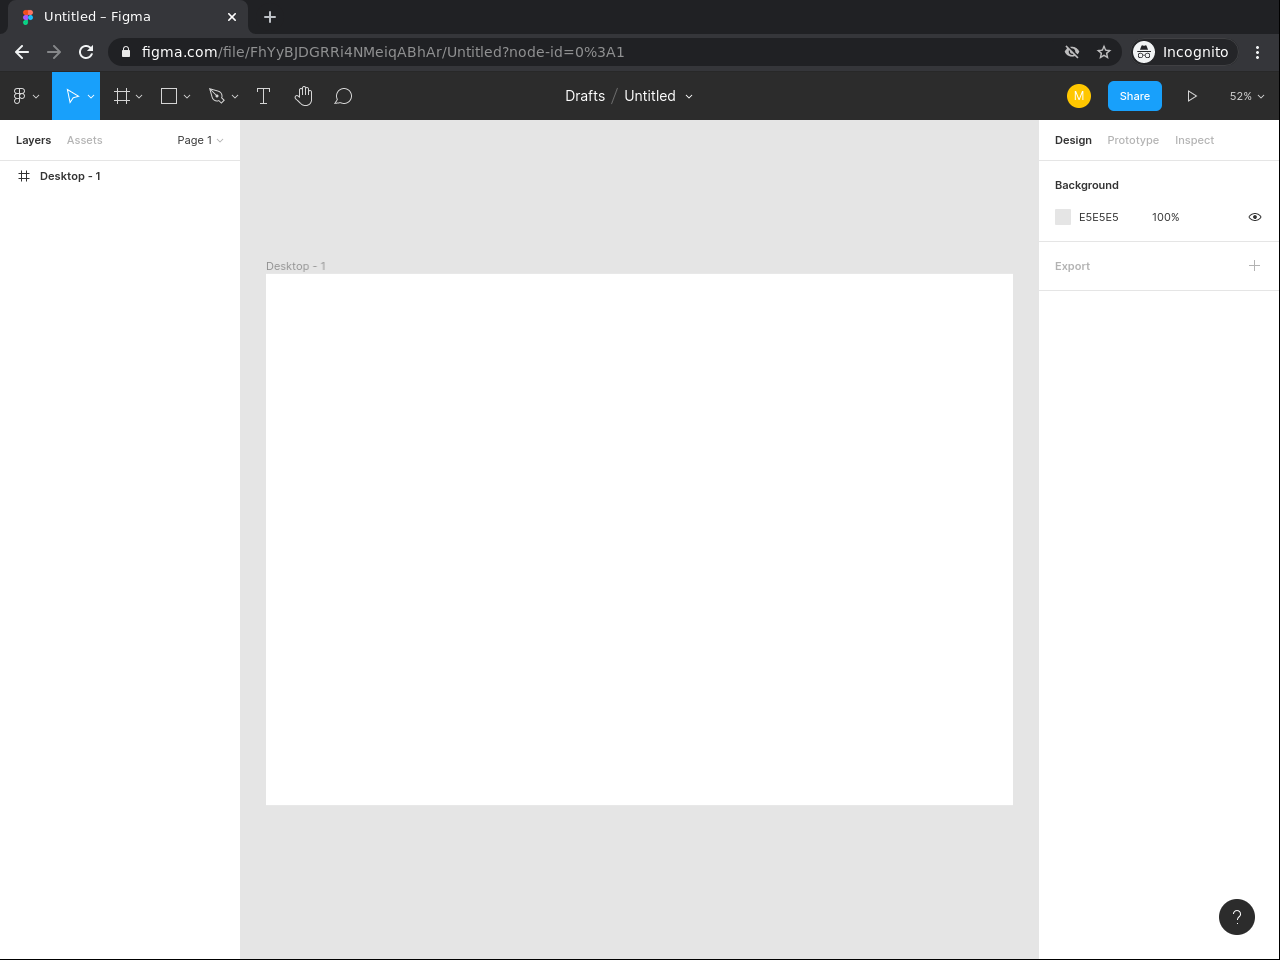Click the Present play icon
The width and height of the screenshot is (1280, 960).
(x=1192, y=96)
